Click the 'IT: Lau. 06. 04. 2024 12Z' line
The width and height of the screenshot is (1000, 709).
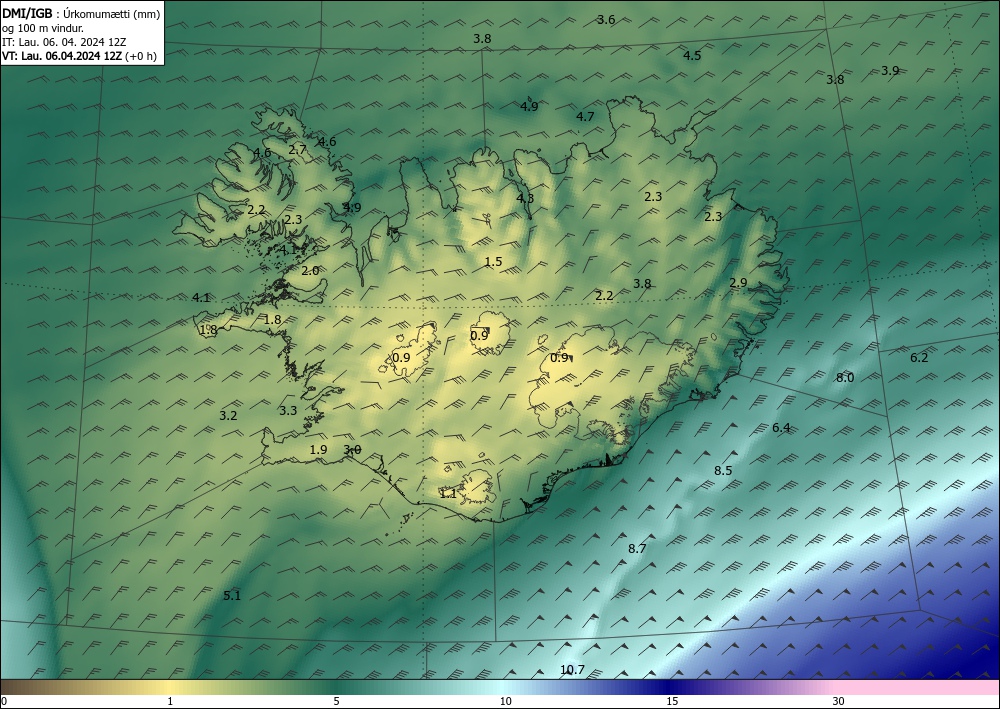click(x=64, y=42)
